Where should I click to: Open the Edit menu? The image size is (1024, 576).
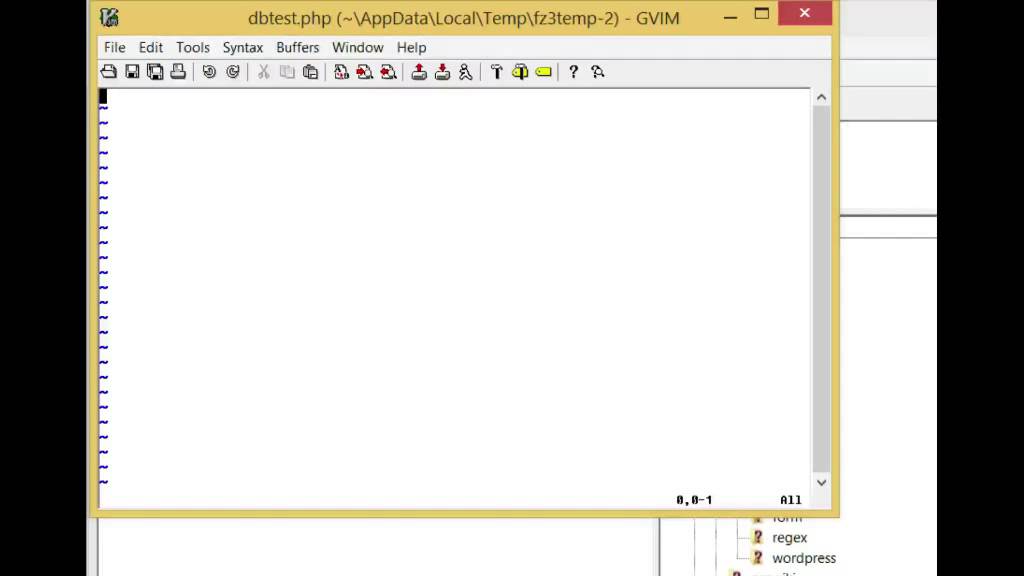coord(150,48)
